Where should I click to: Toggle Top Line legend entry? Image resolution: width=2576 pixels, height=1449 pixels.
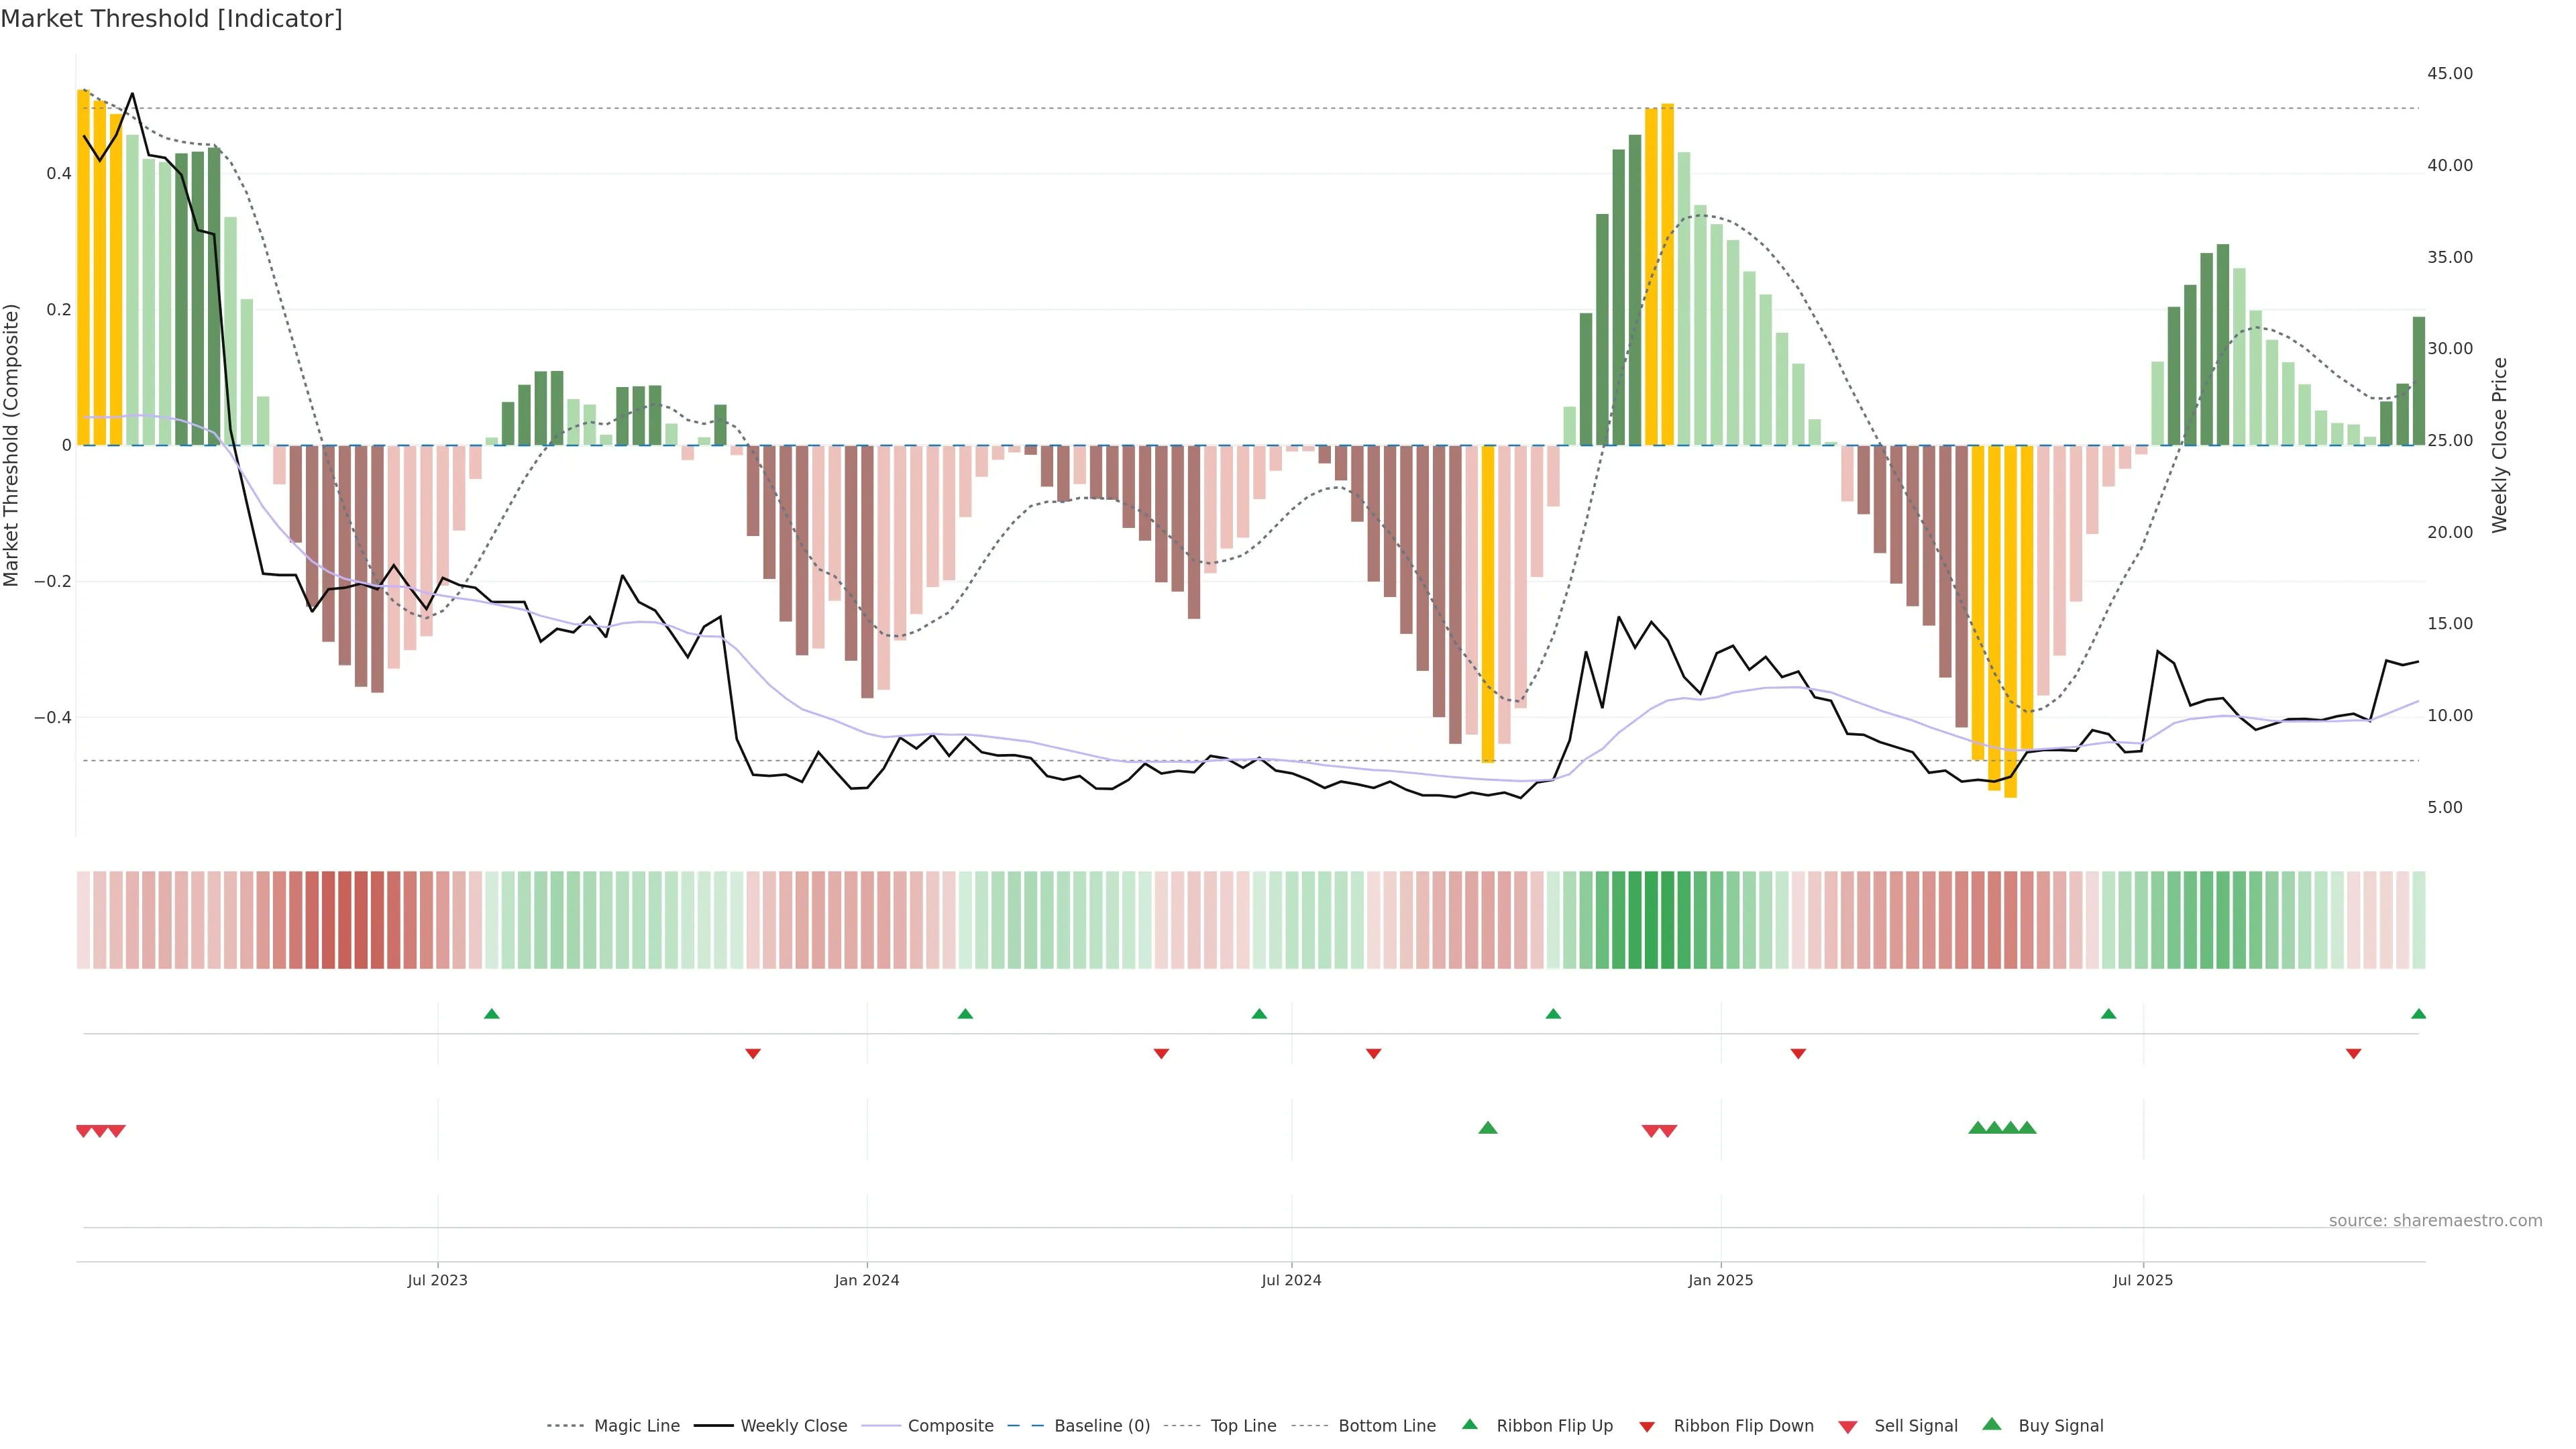pyautogui.click(x=1243, y=1426)
